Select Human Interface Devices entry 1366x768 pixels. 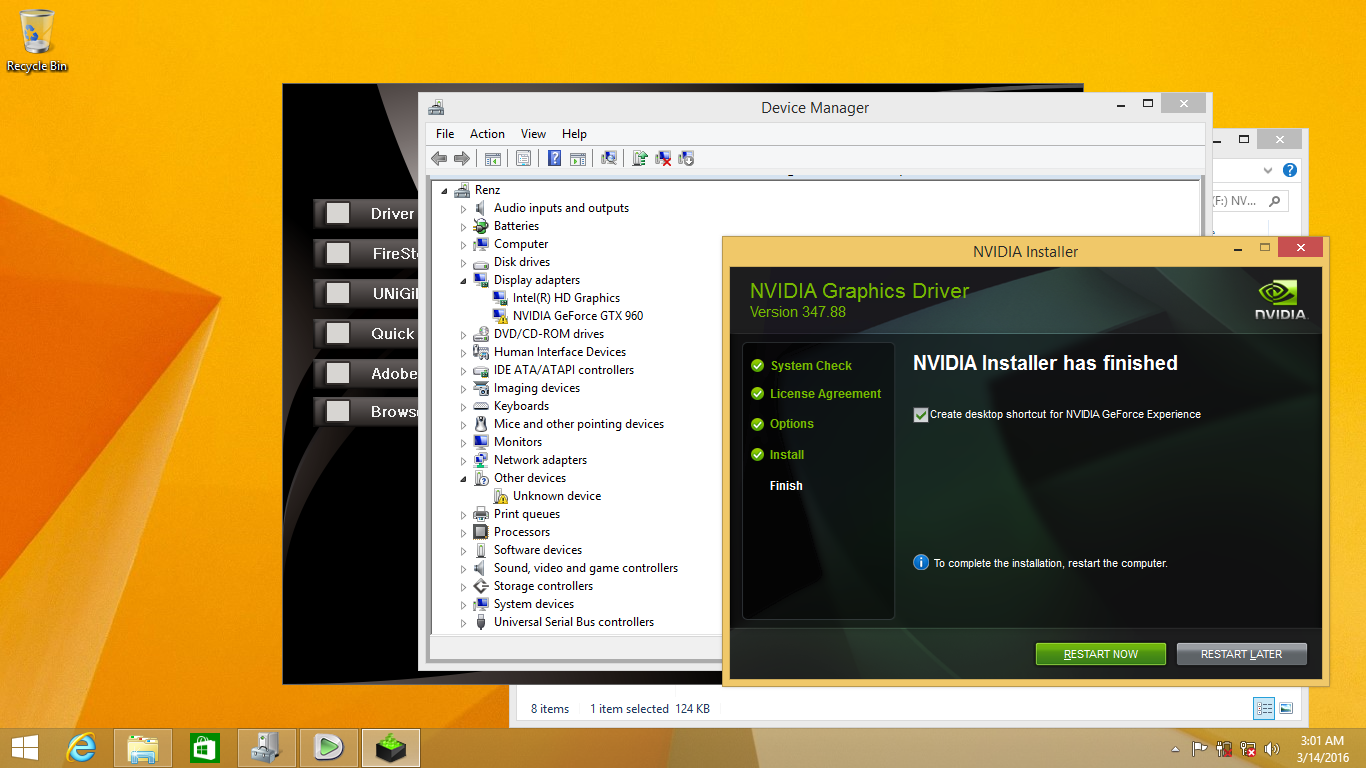(560, 352)
